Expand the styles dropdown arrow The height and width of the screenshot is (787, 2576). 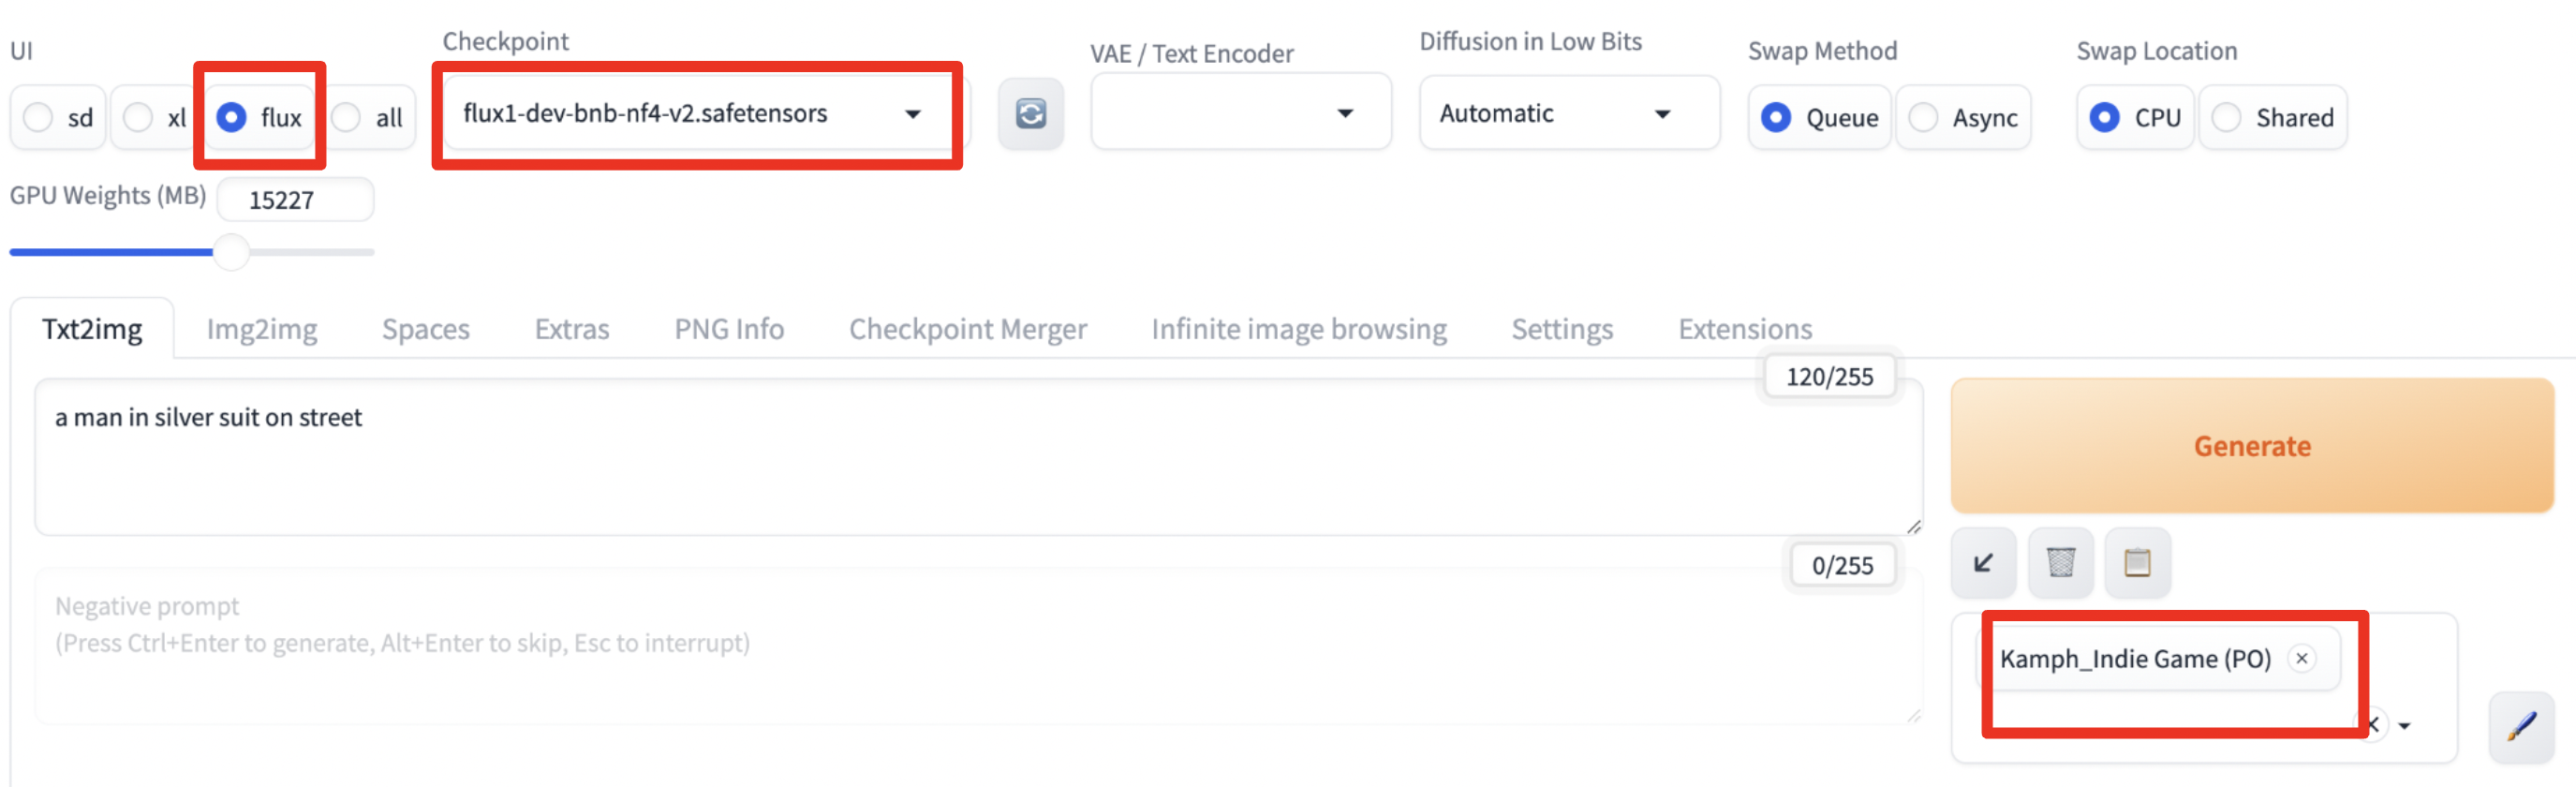click(x=2405, y=726)
